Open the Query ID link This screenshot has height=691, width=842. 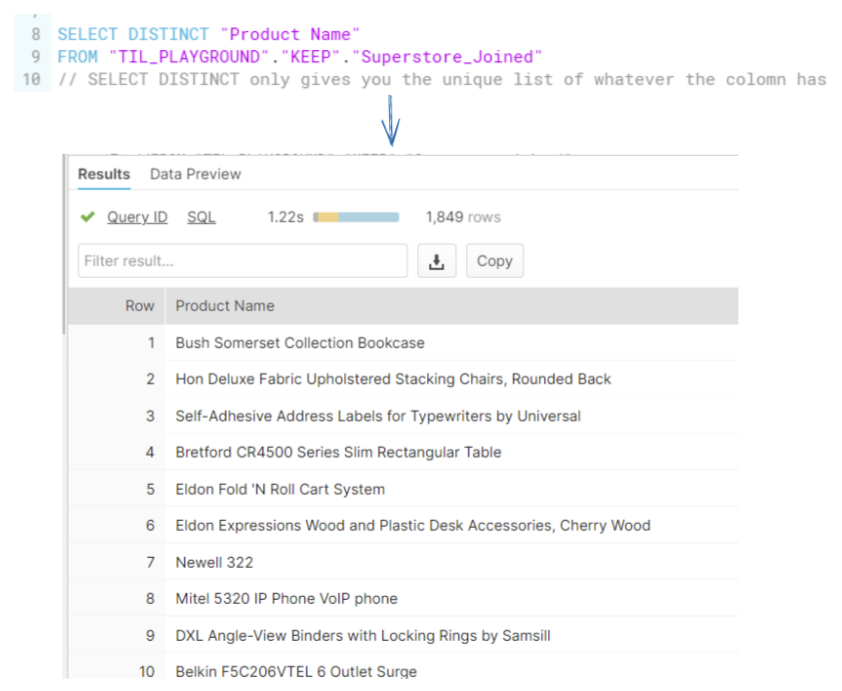click(x=137, y=217)
